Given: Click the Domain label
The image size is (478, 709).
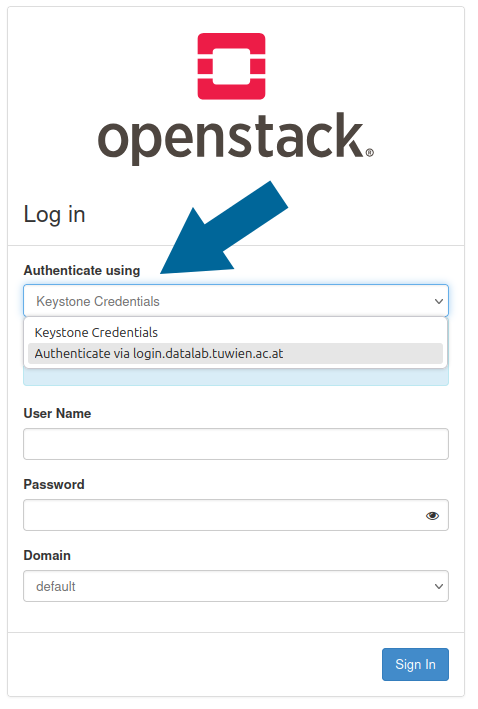Looking at the screenshot, I should [x=47, y=555].
